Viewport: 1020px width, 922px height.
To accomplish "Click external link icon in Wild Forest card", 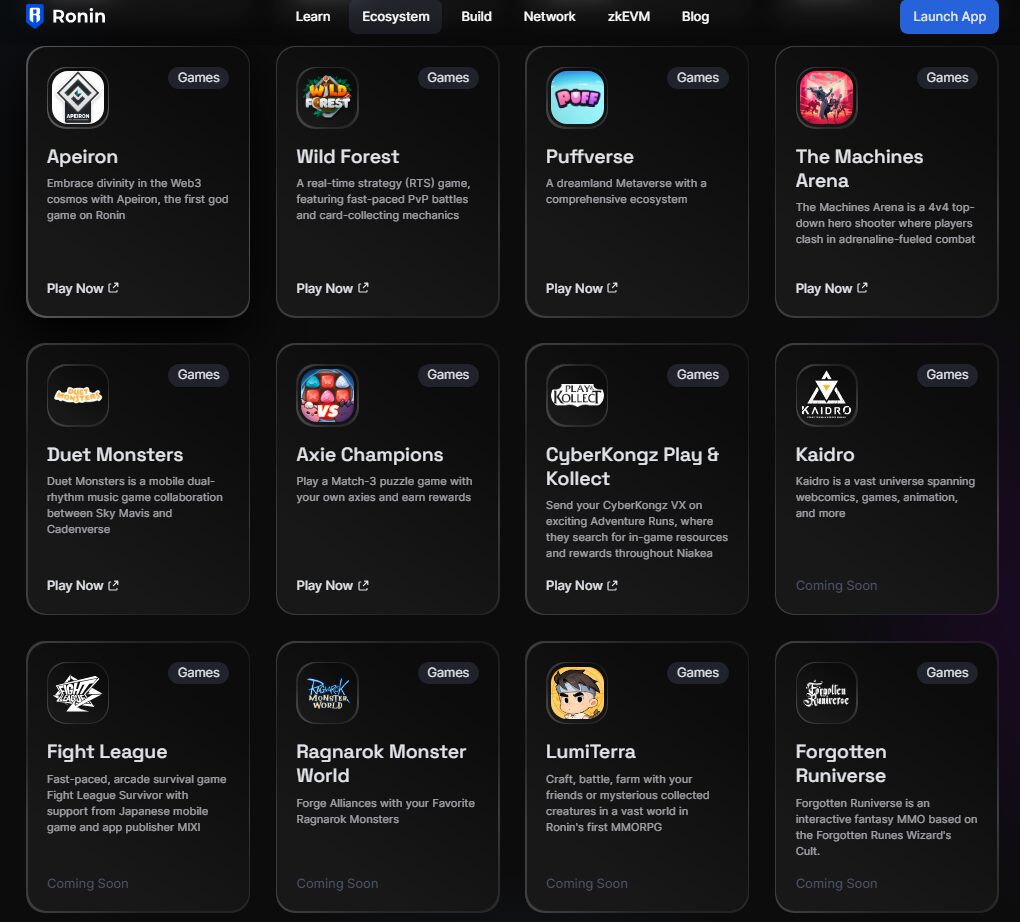I will (363, 288).
